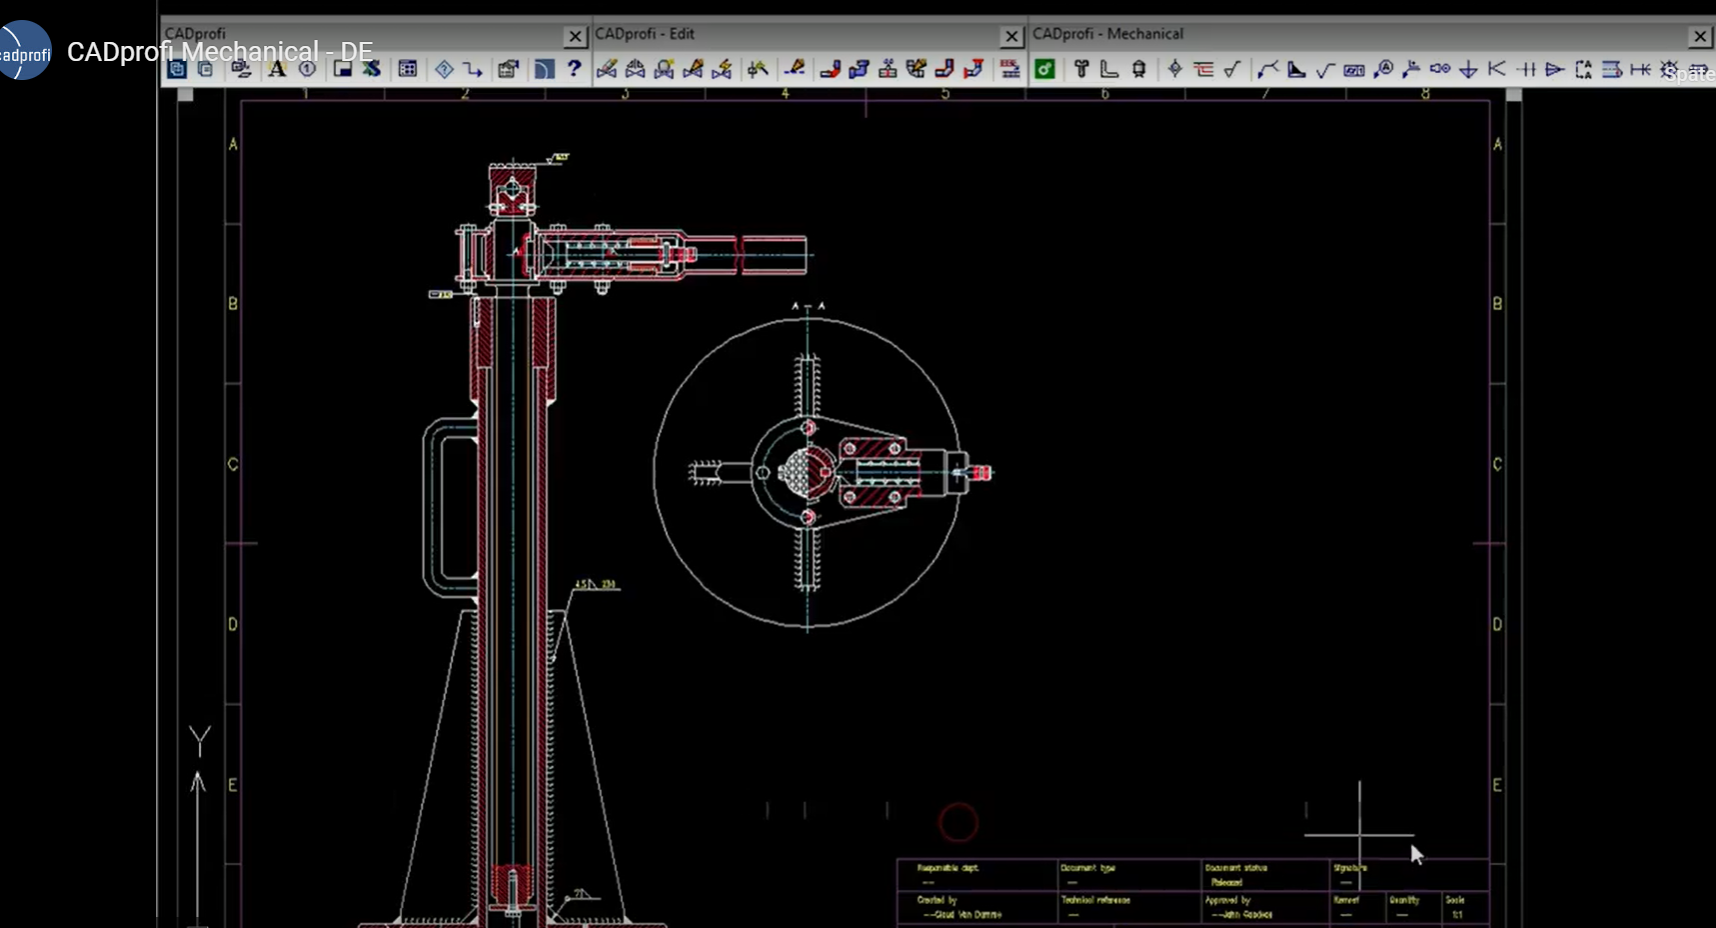Click the green square Mechanical icon
The image size is (1716, 928).
[1044, 69]
